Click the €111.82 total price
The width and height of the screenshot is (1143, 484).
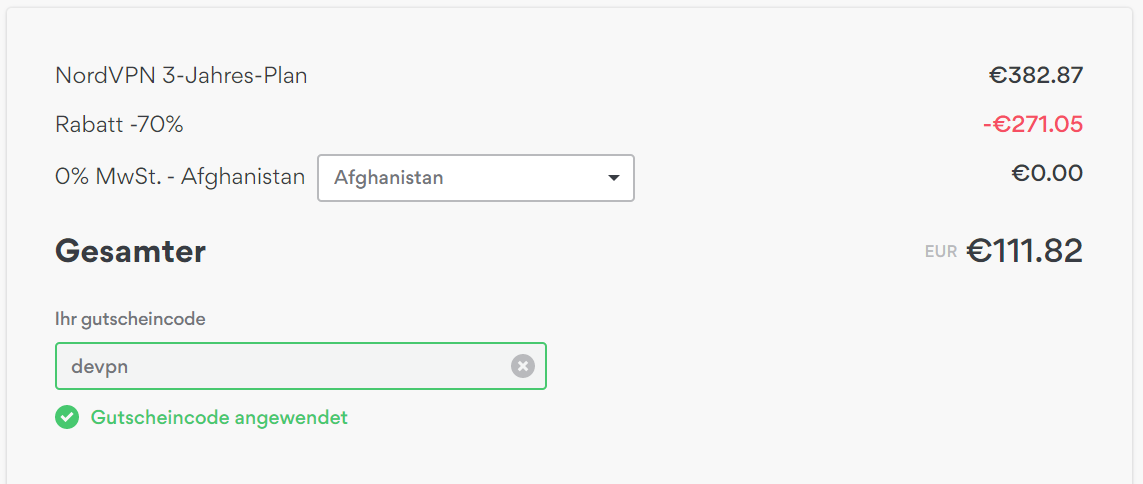coord(1025,251)
